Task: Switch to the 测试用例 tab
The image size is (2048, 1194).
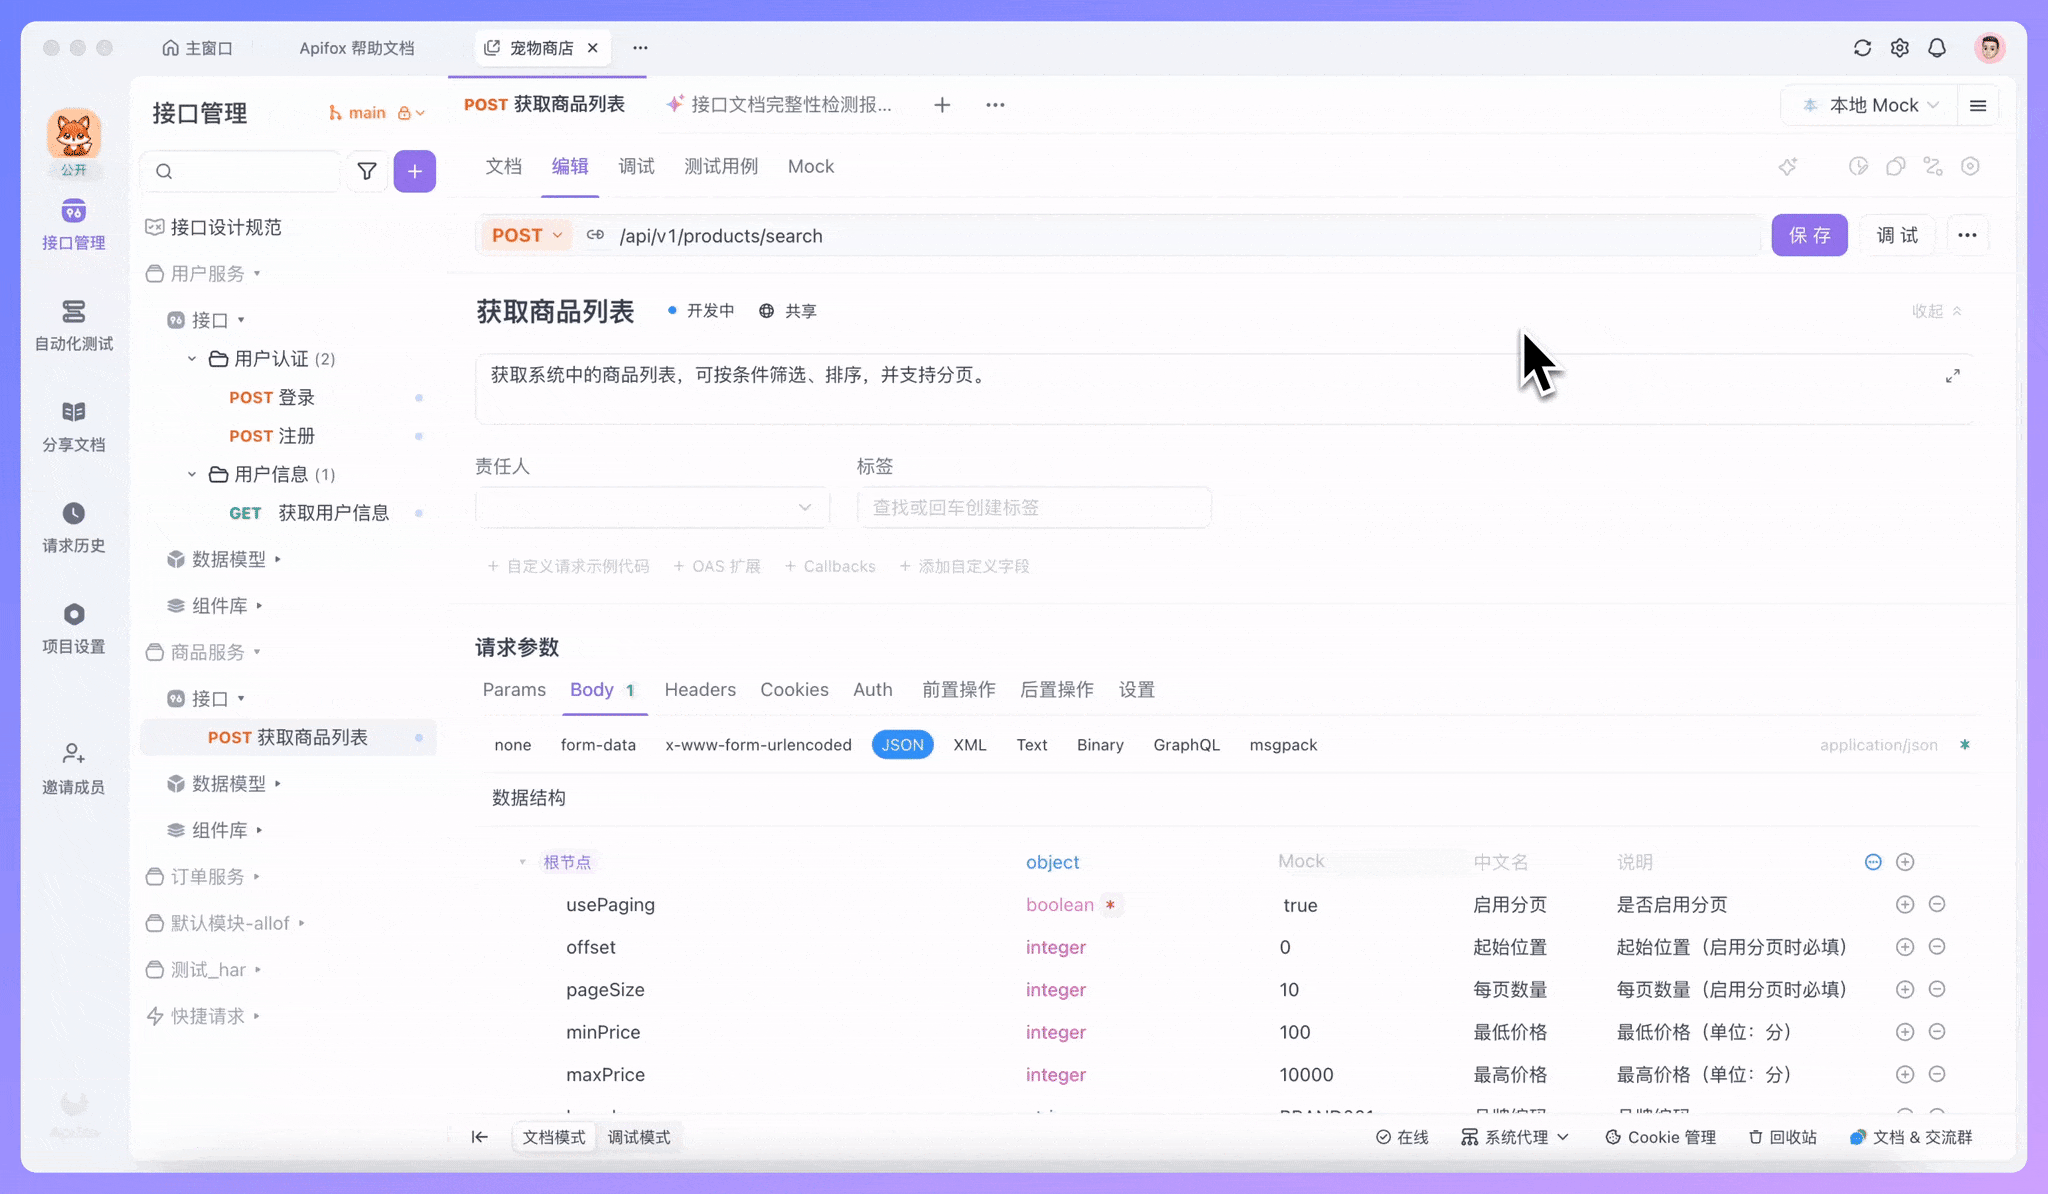Action: pyautogui.click(x=721, y=166)
